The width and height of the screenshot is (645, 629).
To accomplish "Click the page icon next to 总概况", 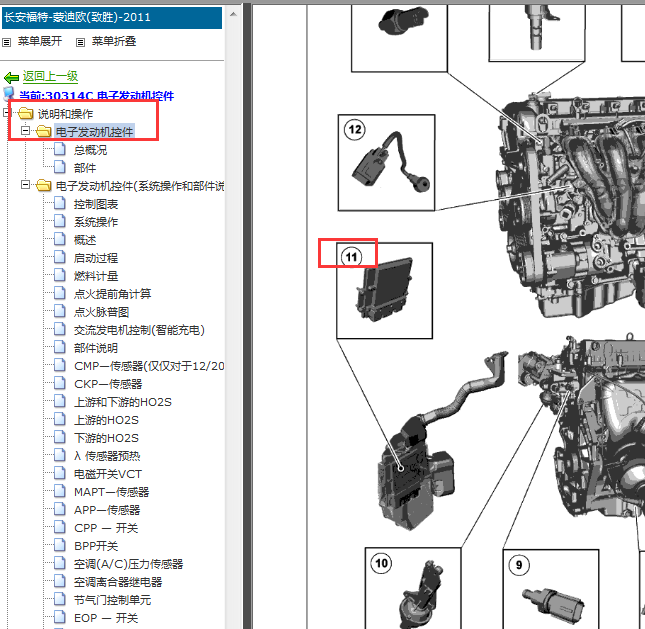I will [60, 149].
